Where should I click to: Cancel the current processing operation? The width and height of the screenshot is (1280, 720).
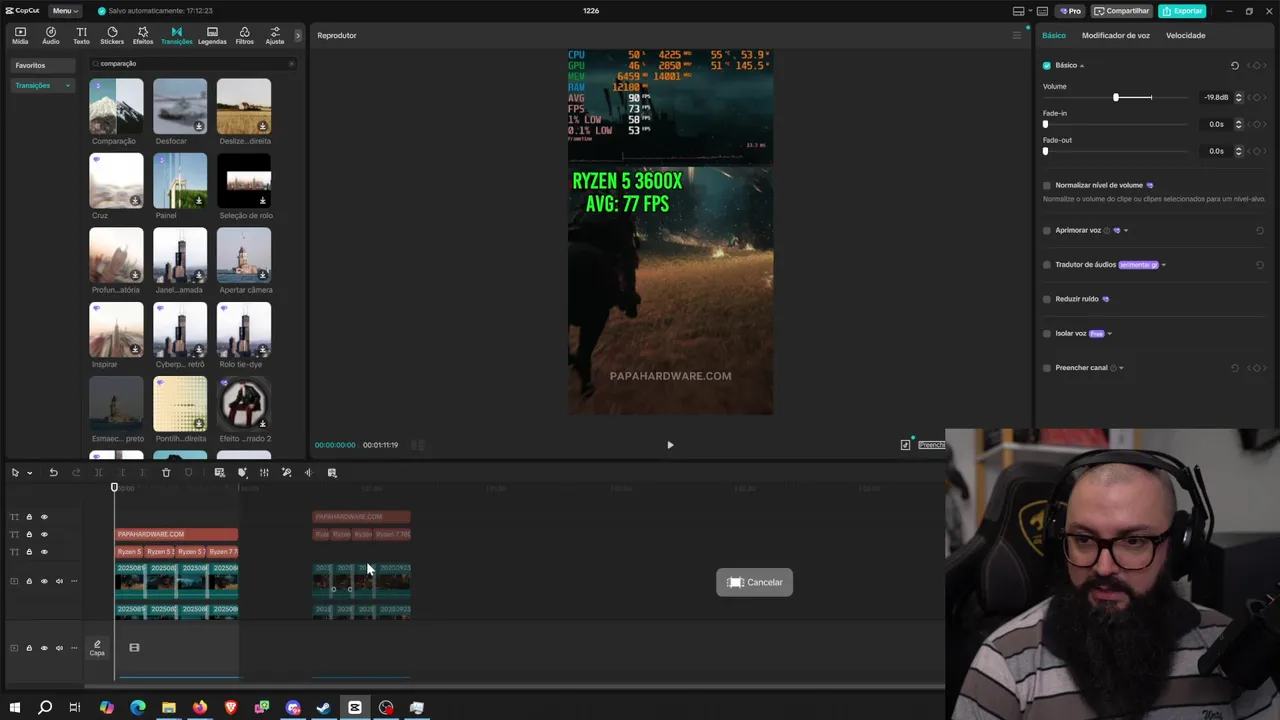pyautogui.click(x=755, y=582)
